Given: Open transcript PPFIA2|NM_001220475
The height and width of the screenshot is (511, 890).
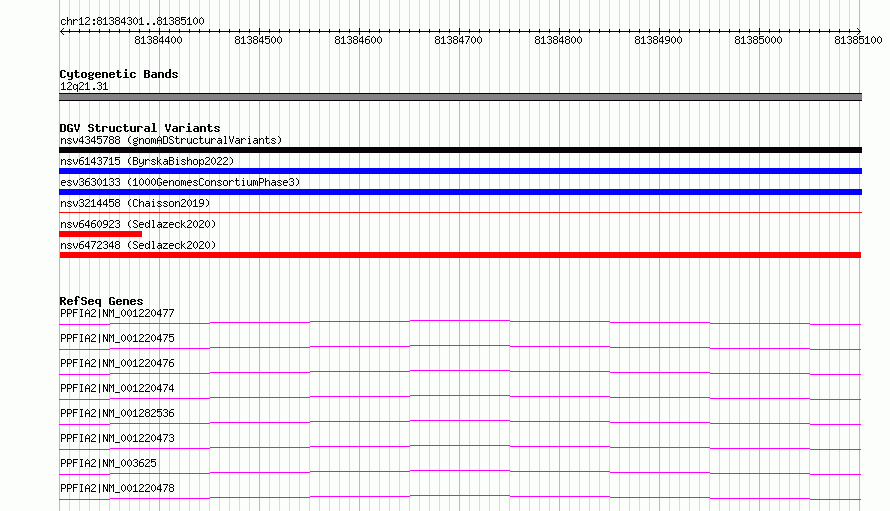Looking at the screenshot, I should tap(117, 338).
